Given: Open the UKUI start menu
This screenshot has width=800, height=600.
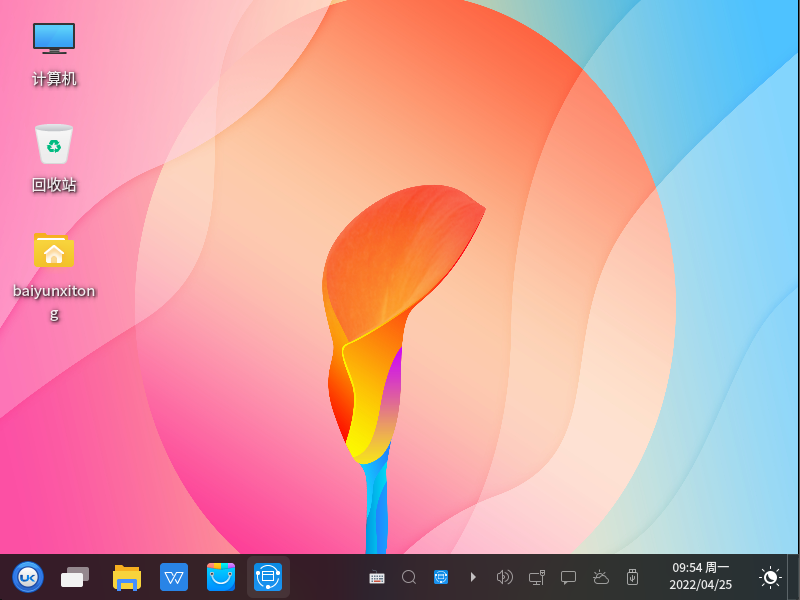Looking at the screenshot, I should pos(28,577).
